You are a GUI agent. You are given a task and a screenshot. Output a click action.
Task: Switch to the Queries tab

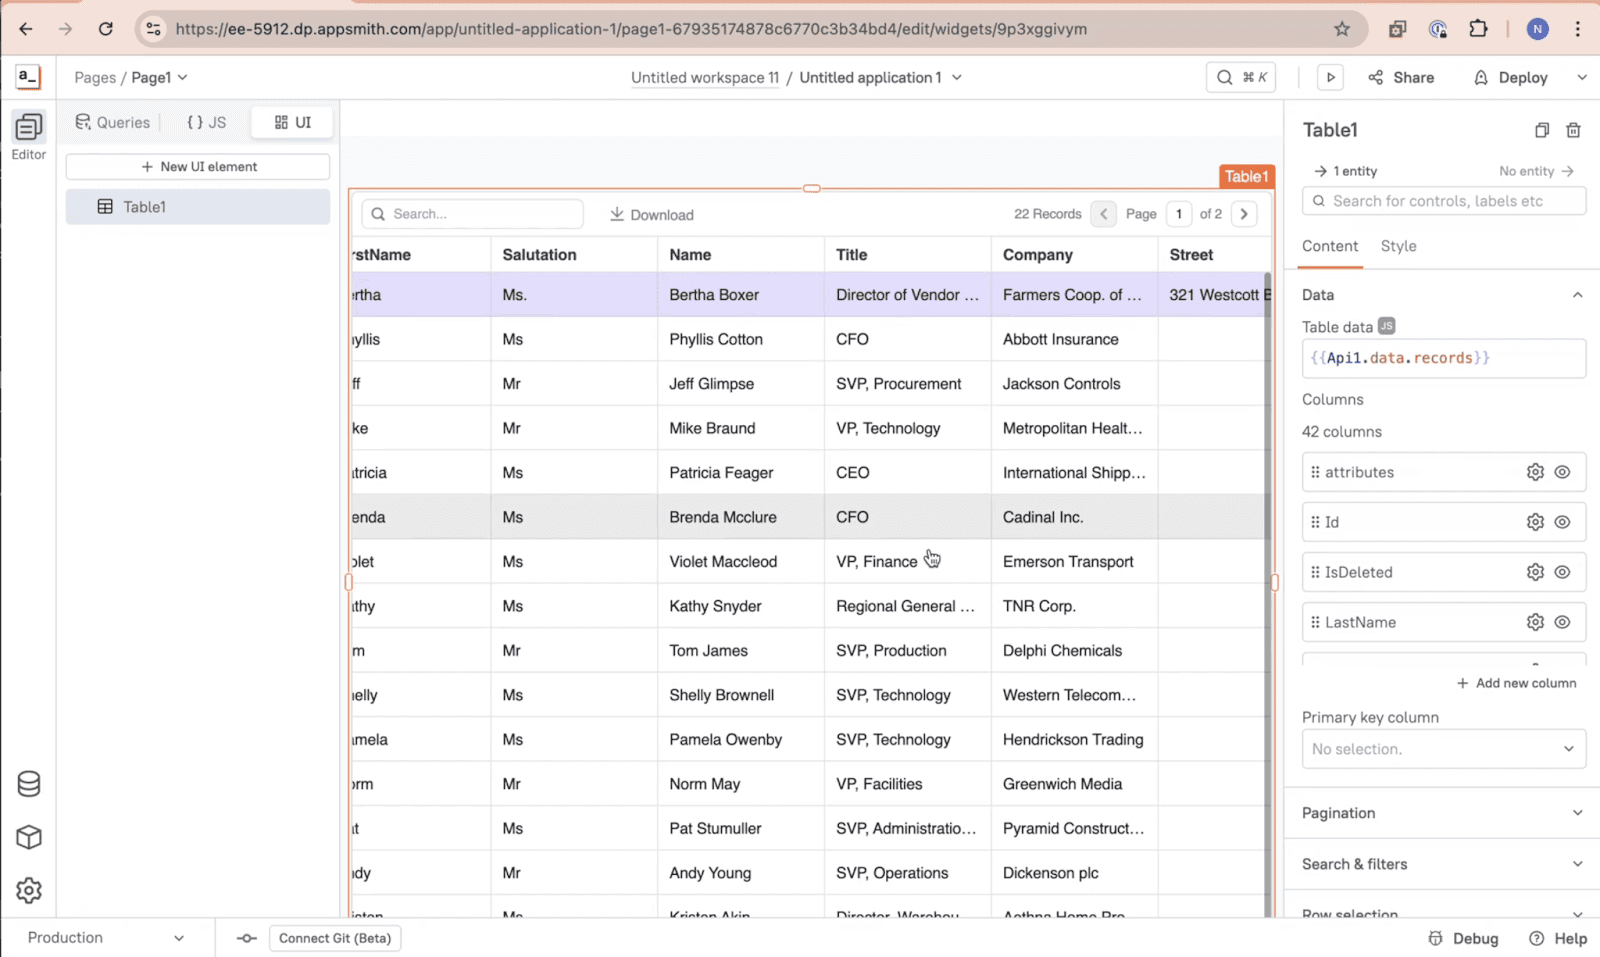113,122
